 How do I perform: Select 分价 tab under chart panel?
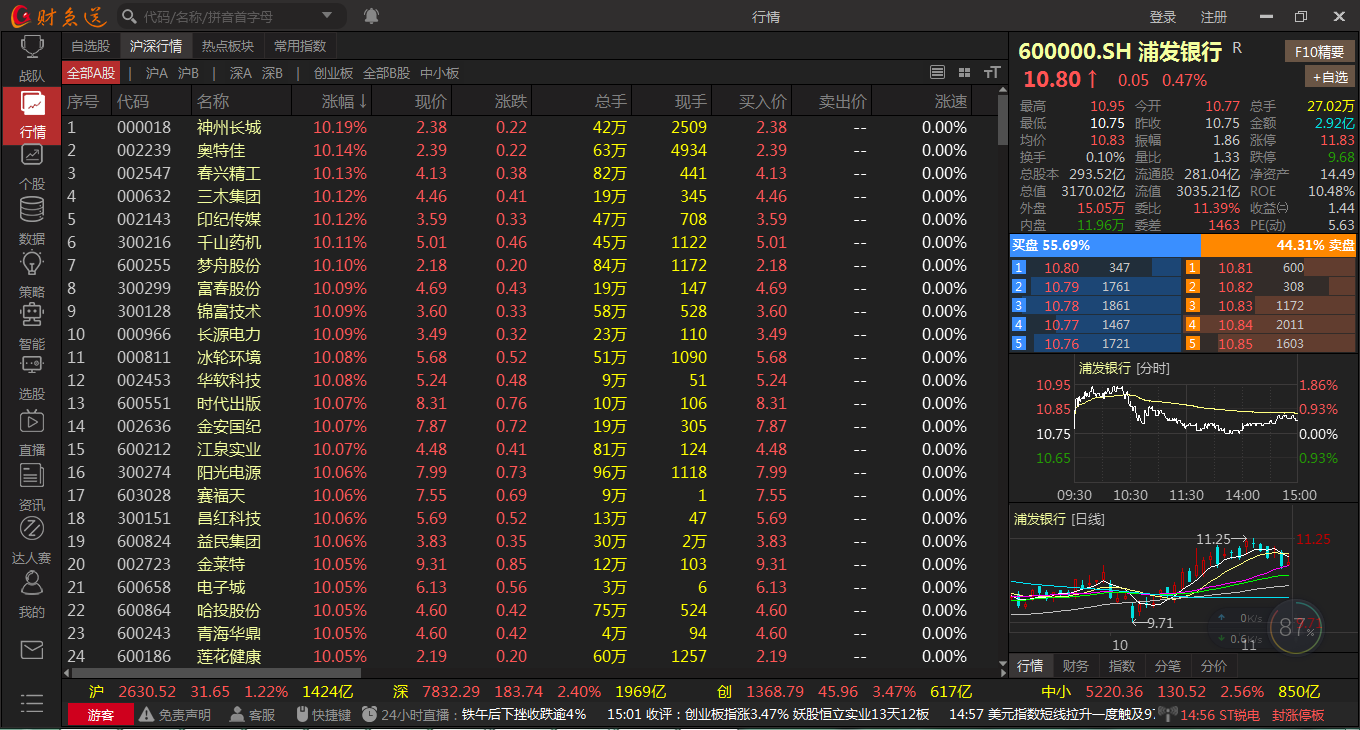(1214, 666)
